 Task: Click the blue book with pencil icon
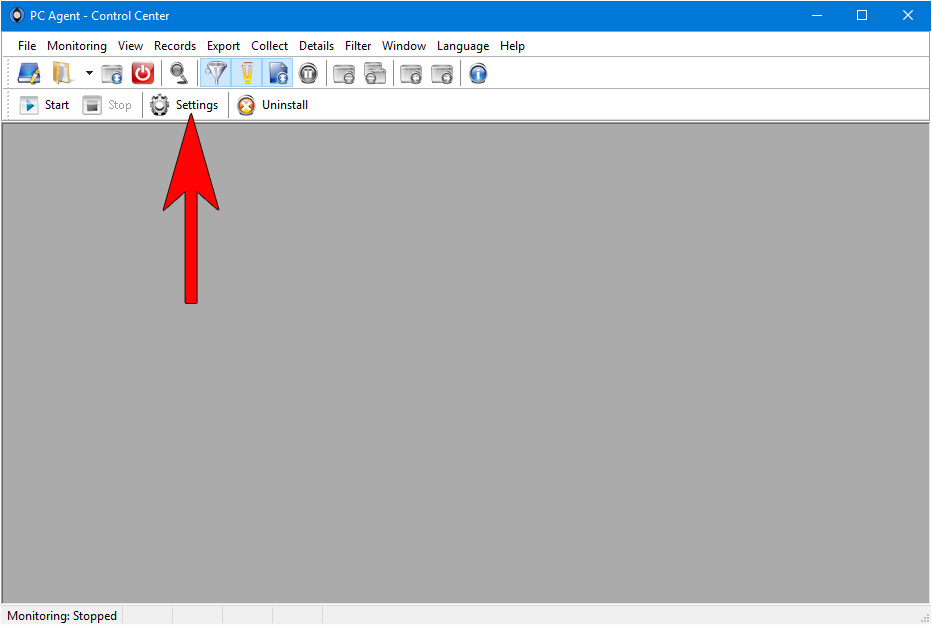tap(29, 73)
